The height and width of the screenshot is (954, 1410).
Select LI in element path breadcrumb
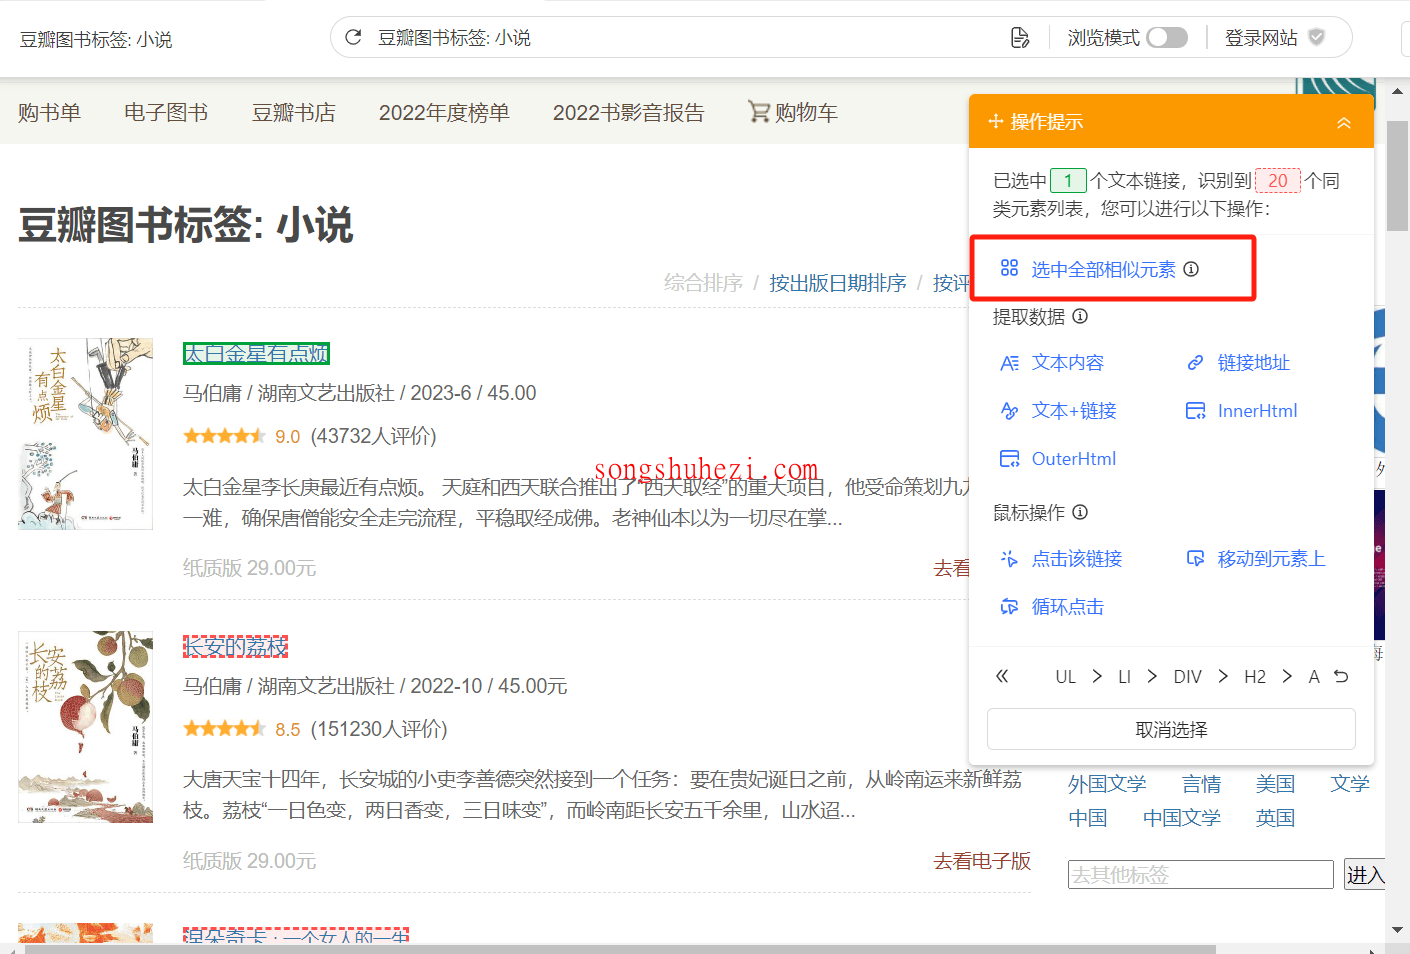1124,677
